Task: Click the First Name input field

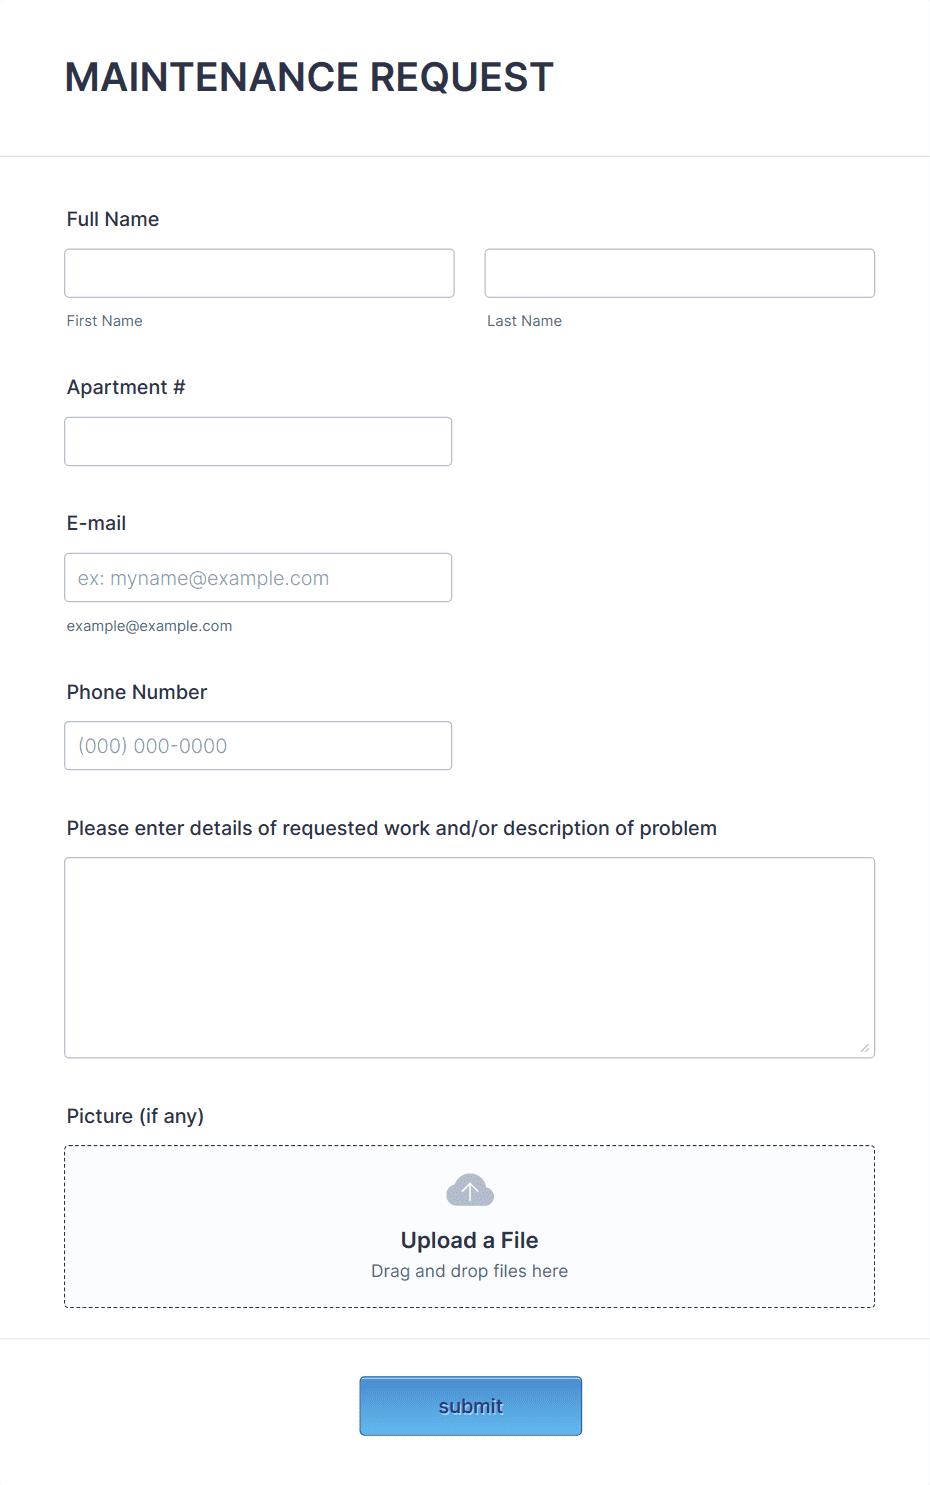Action: 259,273
